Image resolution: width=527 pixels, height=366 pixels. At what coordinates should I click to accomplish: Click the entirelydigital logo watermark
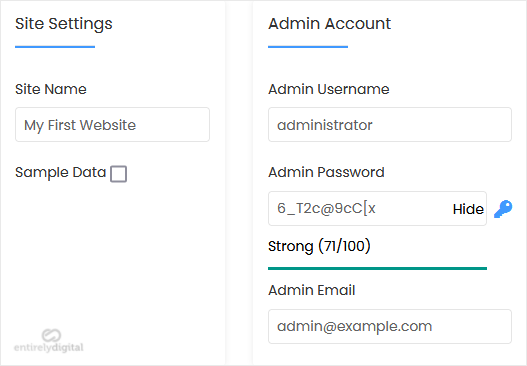(x=49, y=341)
